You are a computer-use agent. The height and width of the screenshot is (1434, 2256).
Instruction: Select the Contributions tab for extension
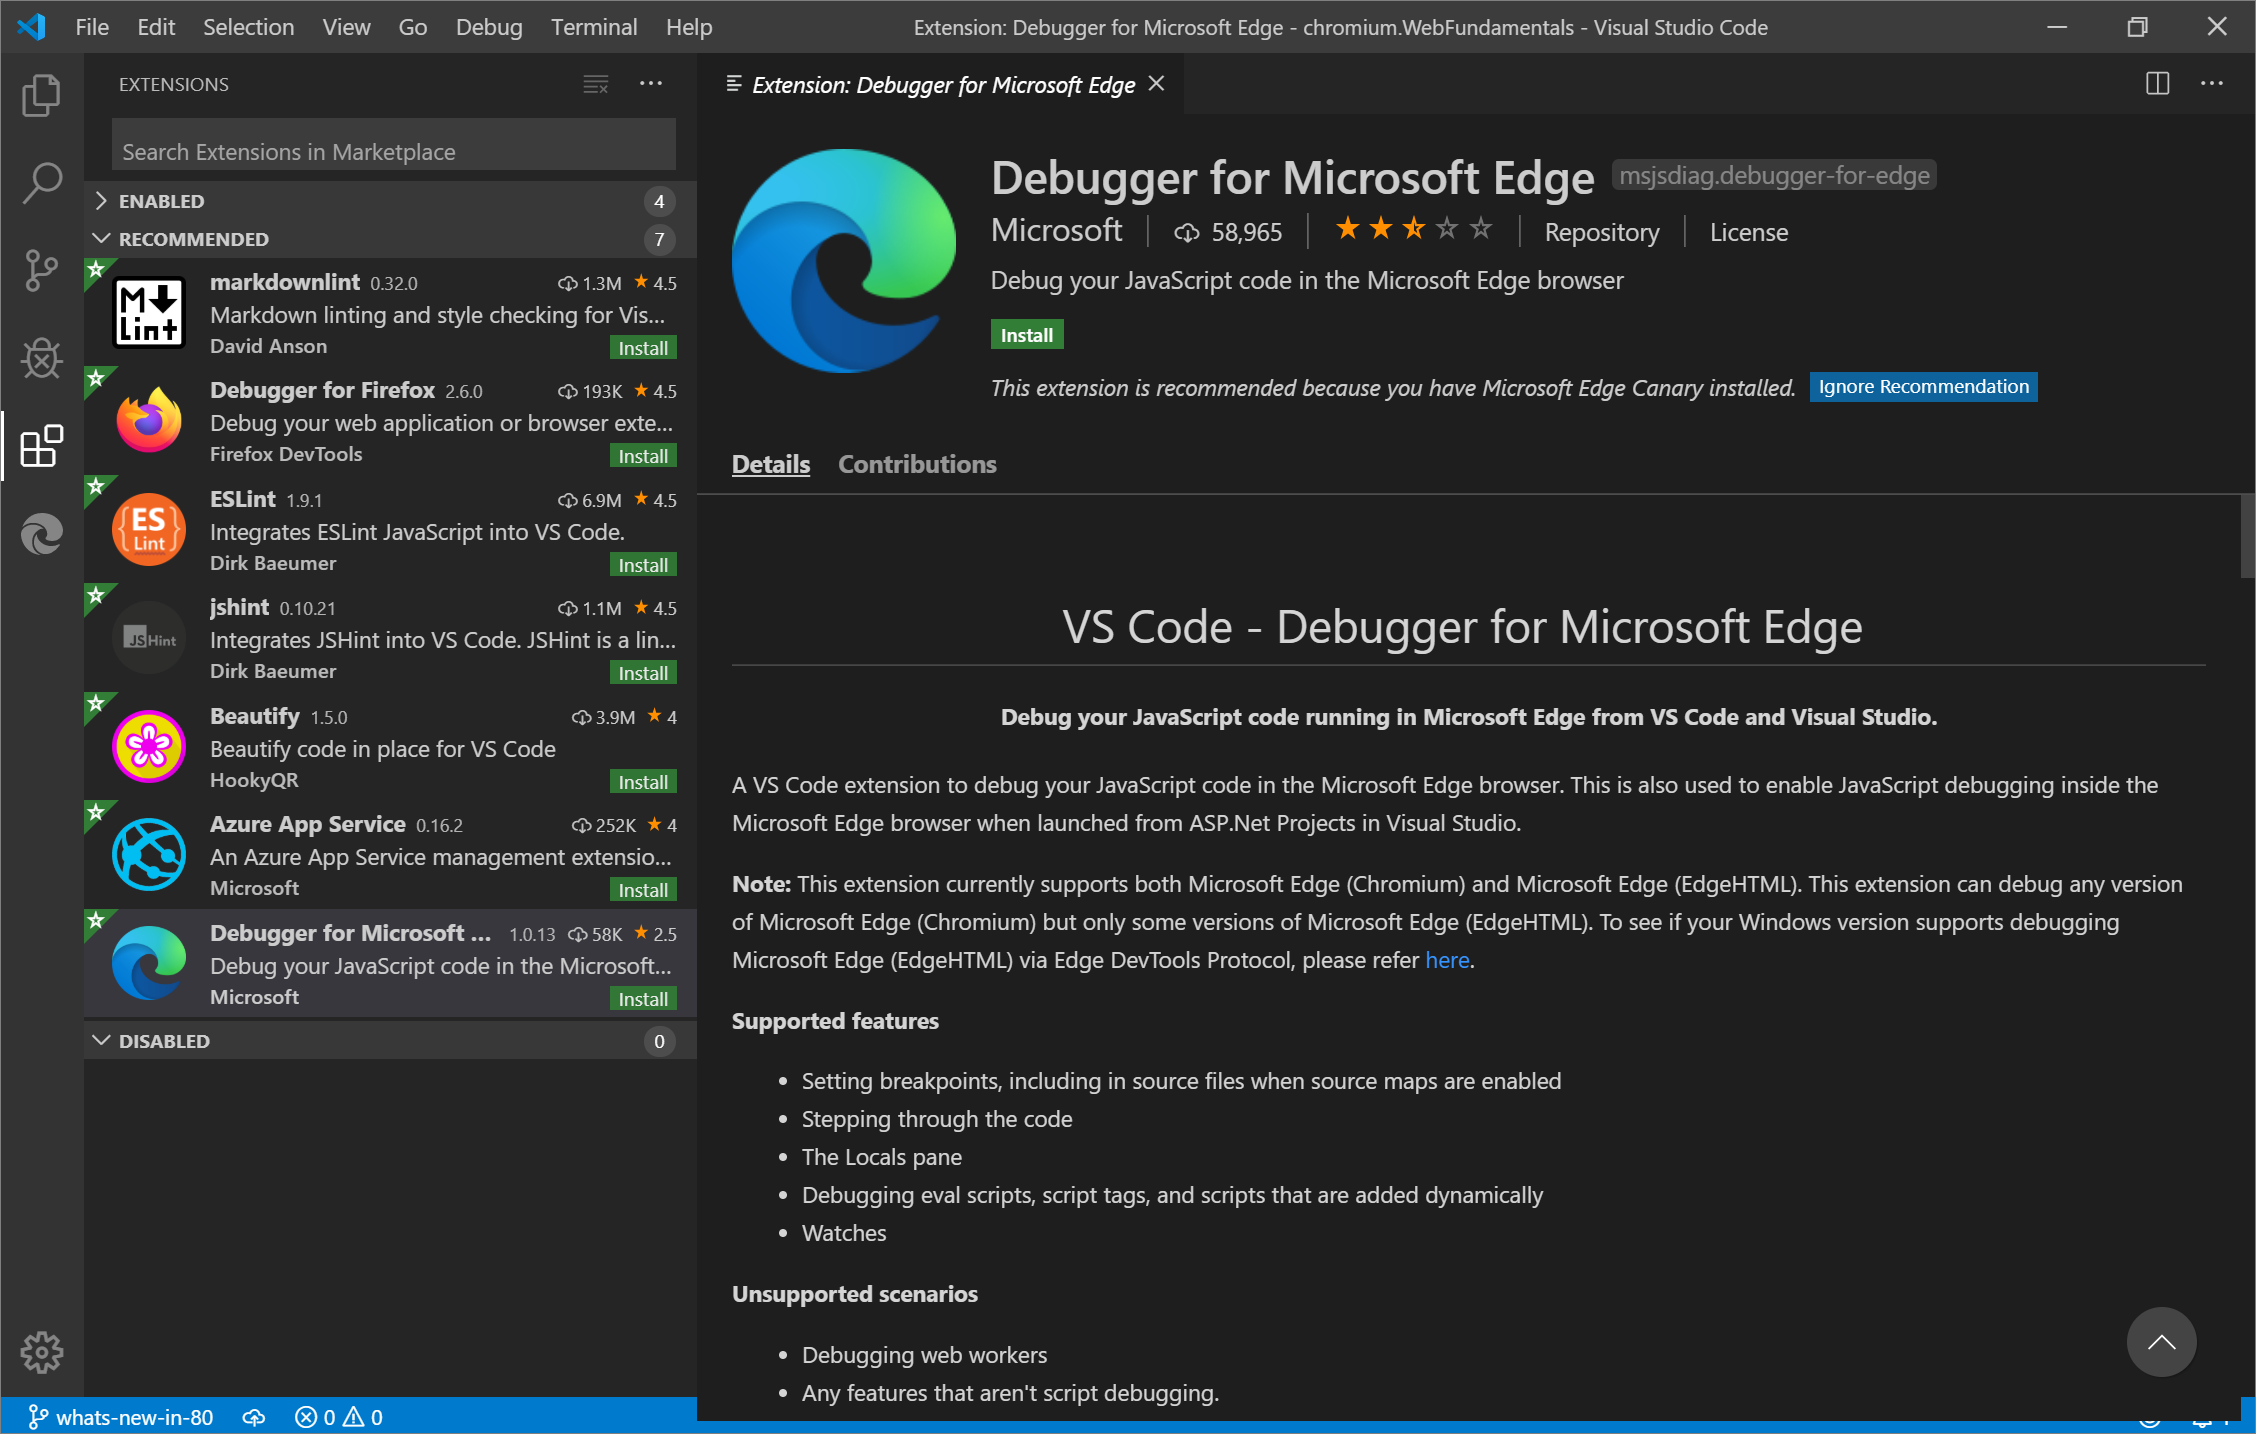coord(916,462)
